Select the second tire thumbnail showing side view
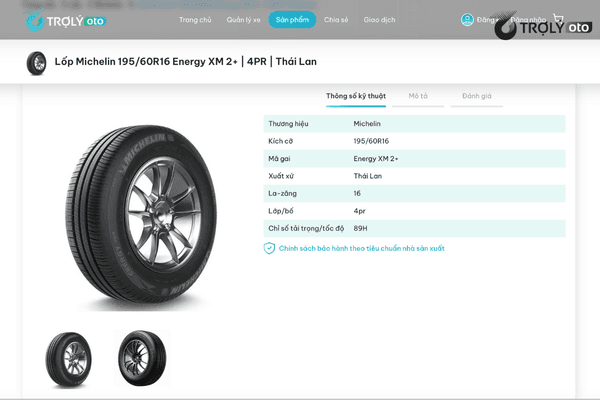 tap(142, 358)
